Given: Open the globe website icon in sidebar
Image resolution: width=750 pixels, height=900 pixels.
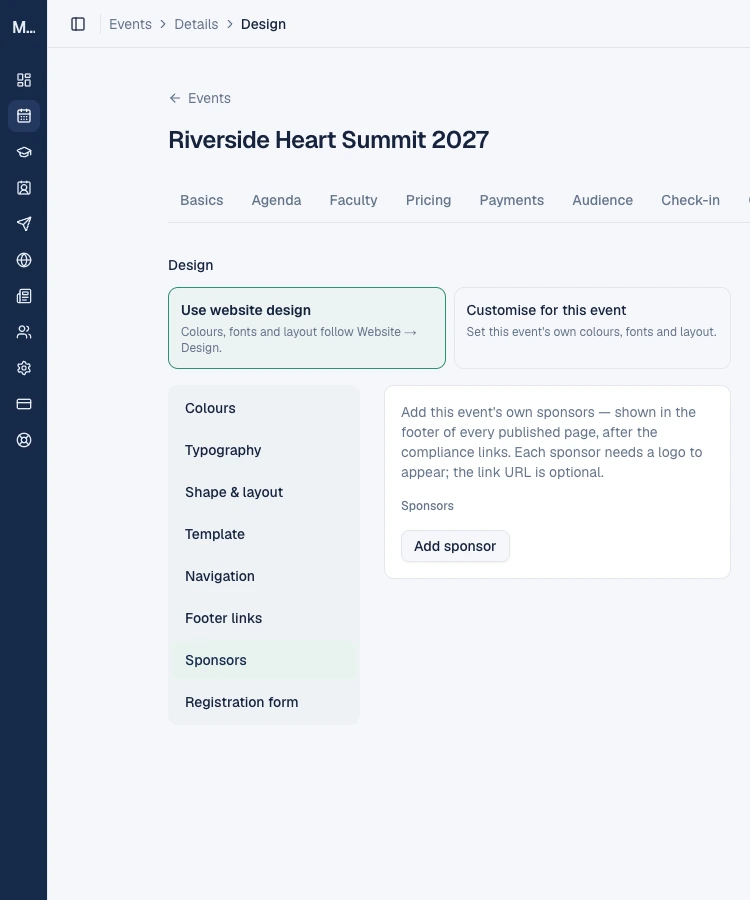Looking at the screenshot, I should (24, 260).
